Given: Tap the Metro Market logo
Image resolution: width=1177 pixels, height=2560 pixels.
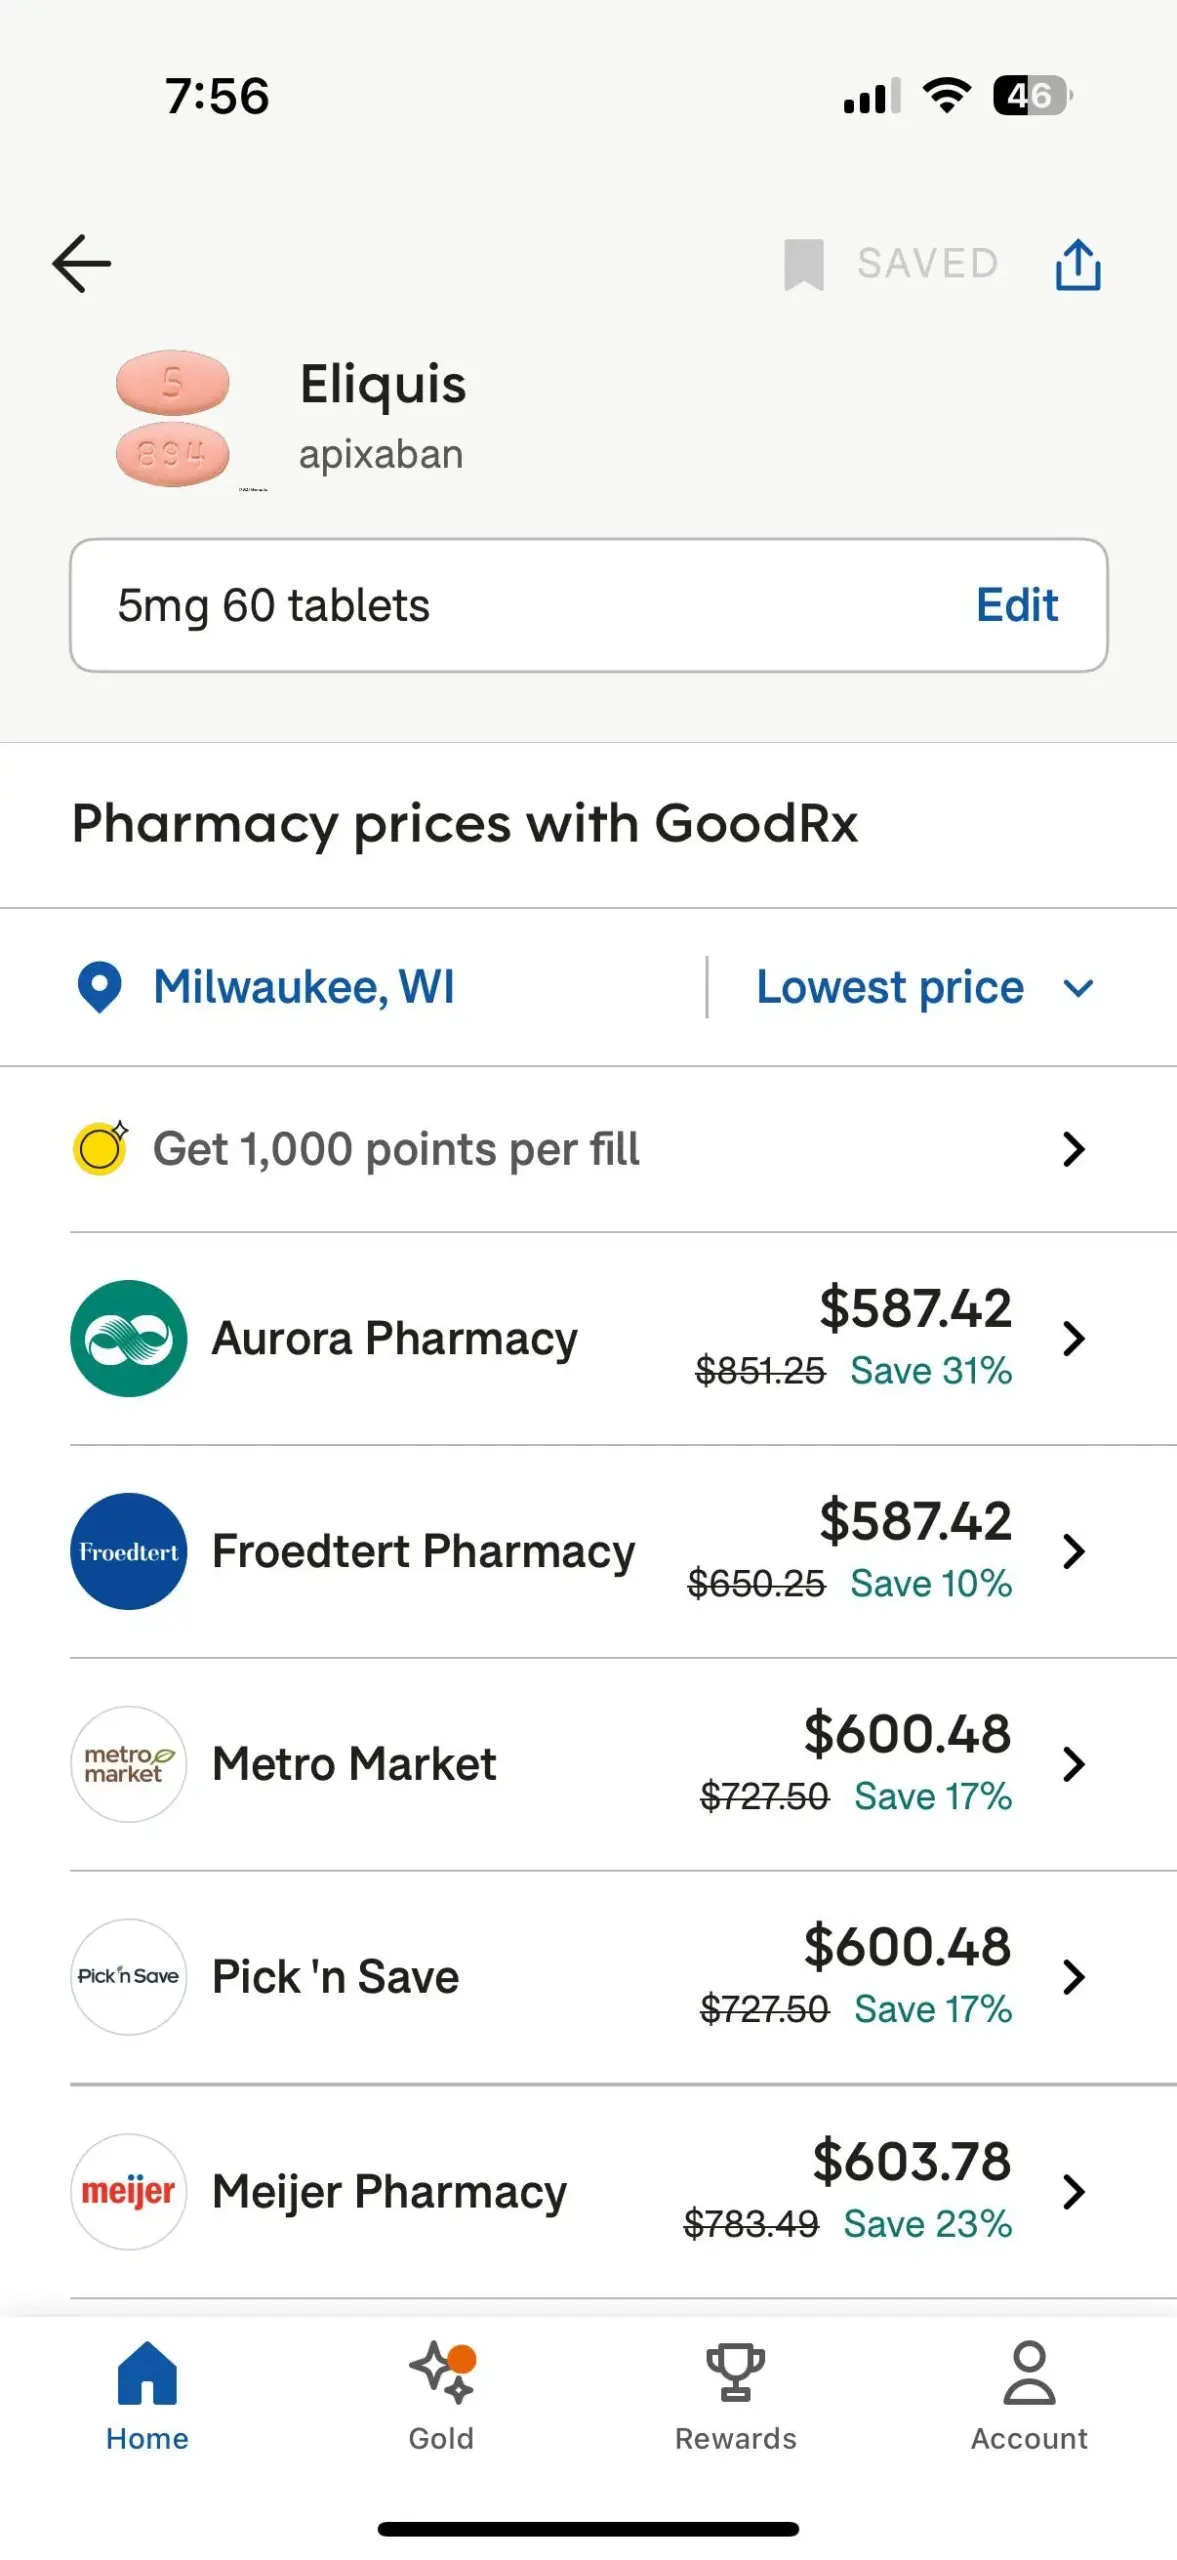Looking at the screenshot, I should tap(129, 1764).
